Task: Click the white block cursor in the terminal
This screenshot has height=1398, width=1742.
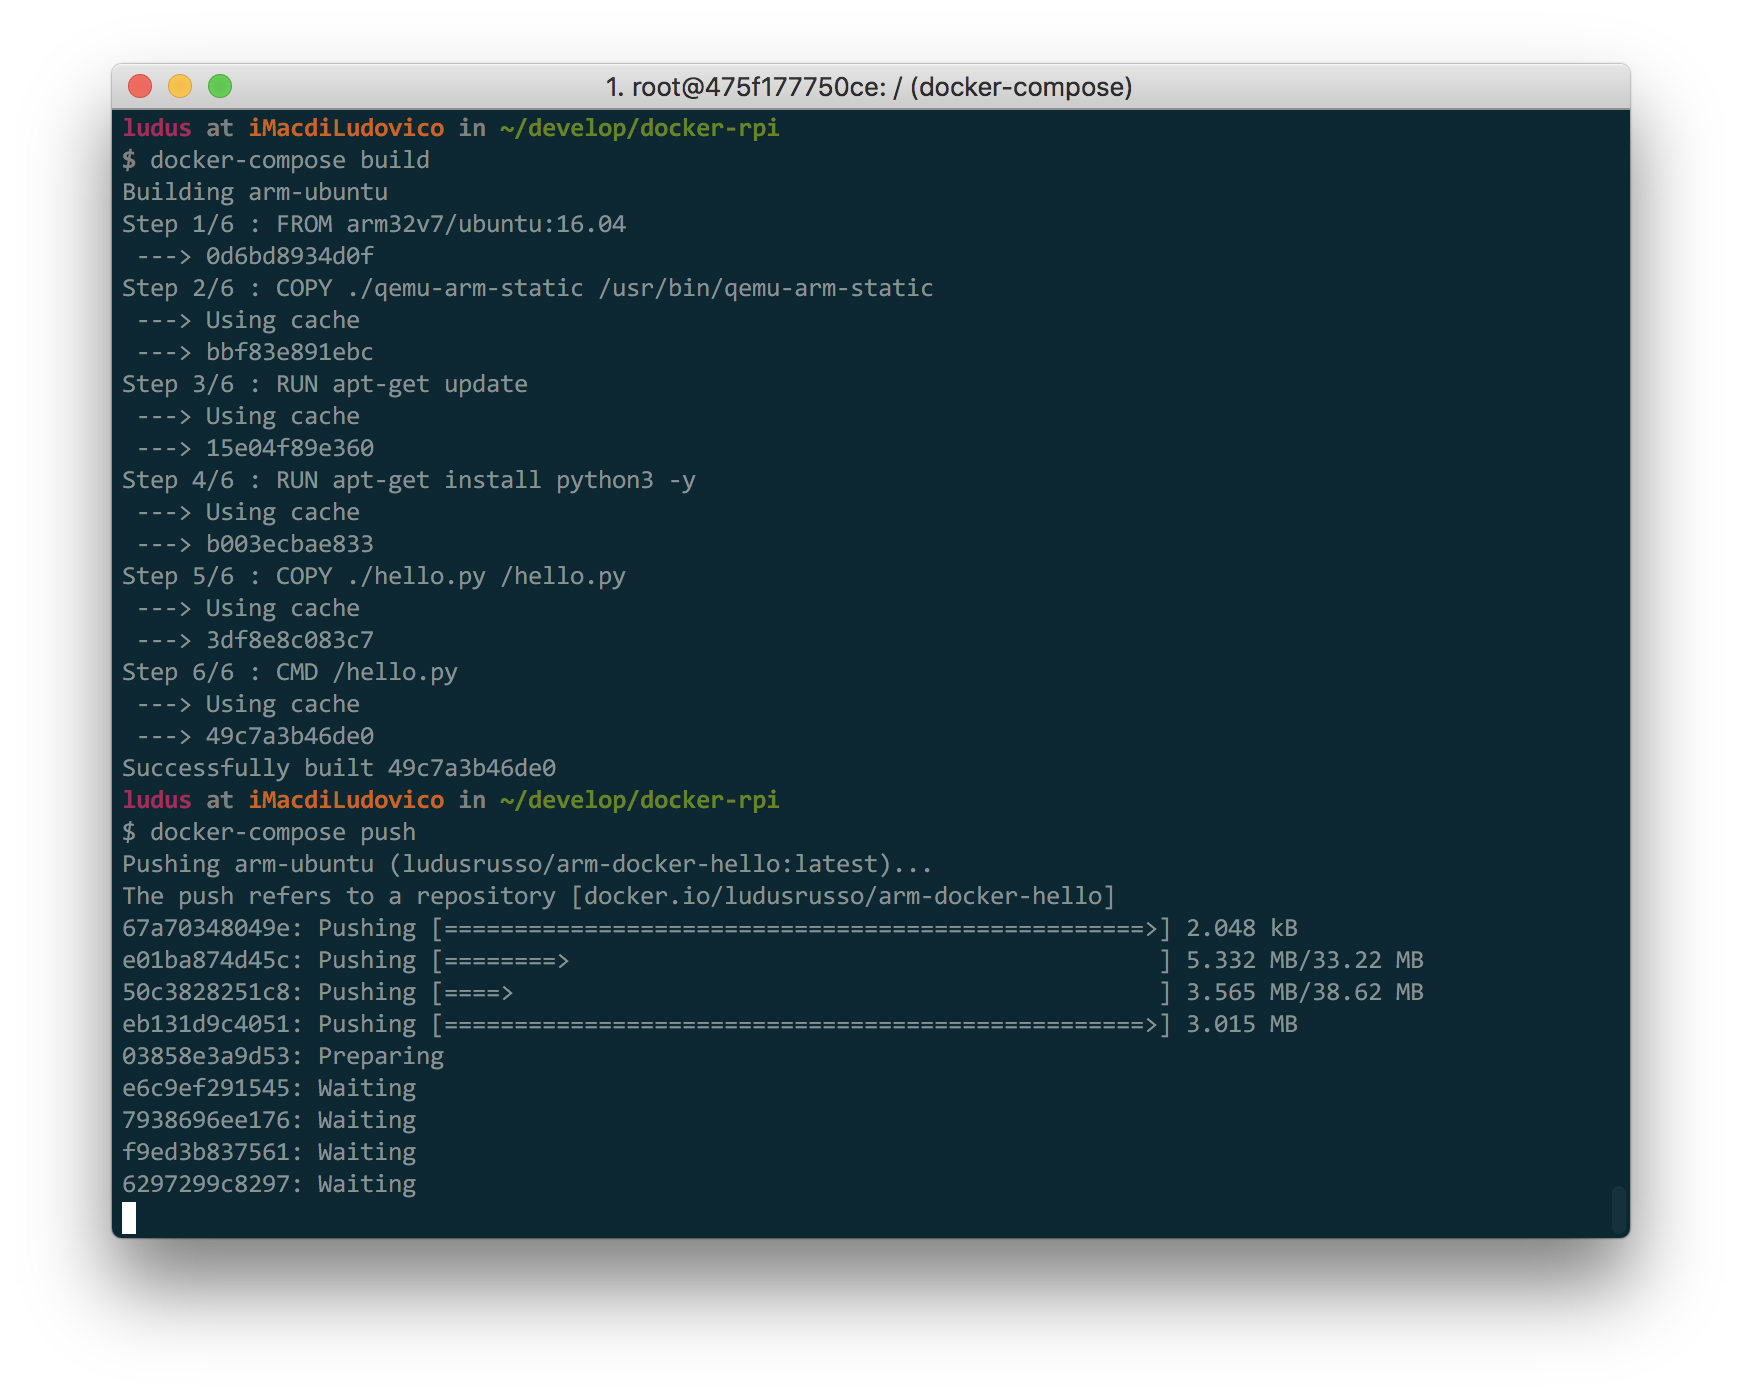Action: 129,1217
